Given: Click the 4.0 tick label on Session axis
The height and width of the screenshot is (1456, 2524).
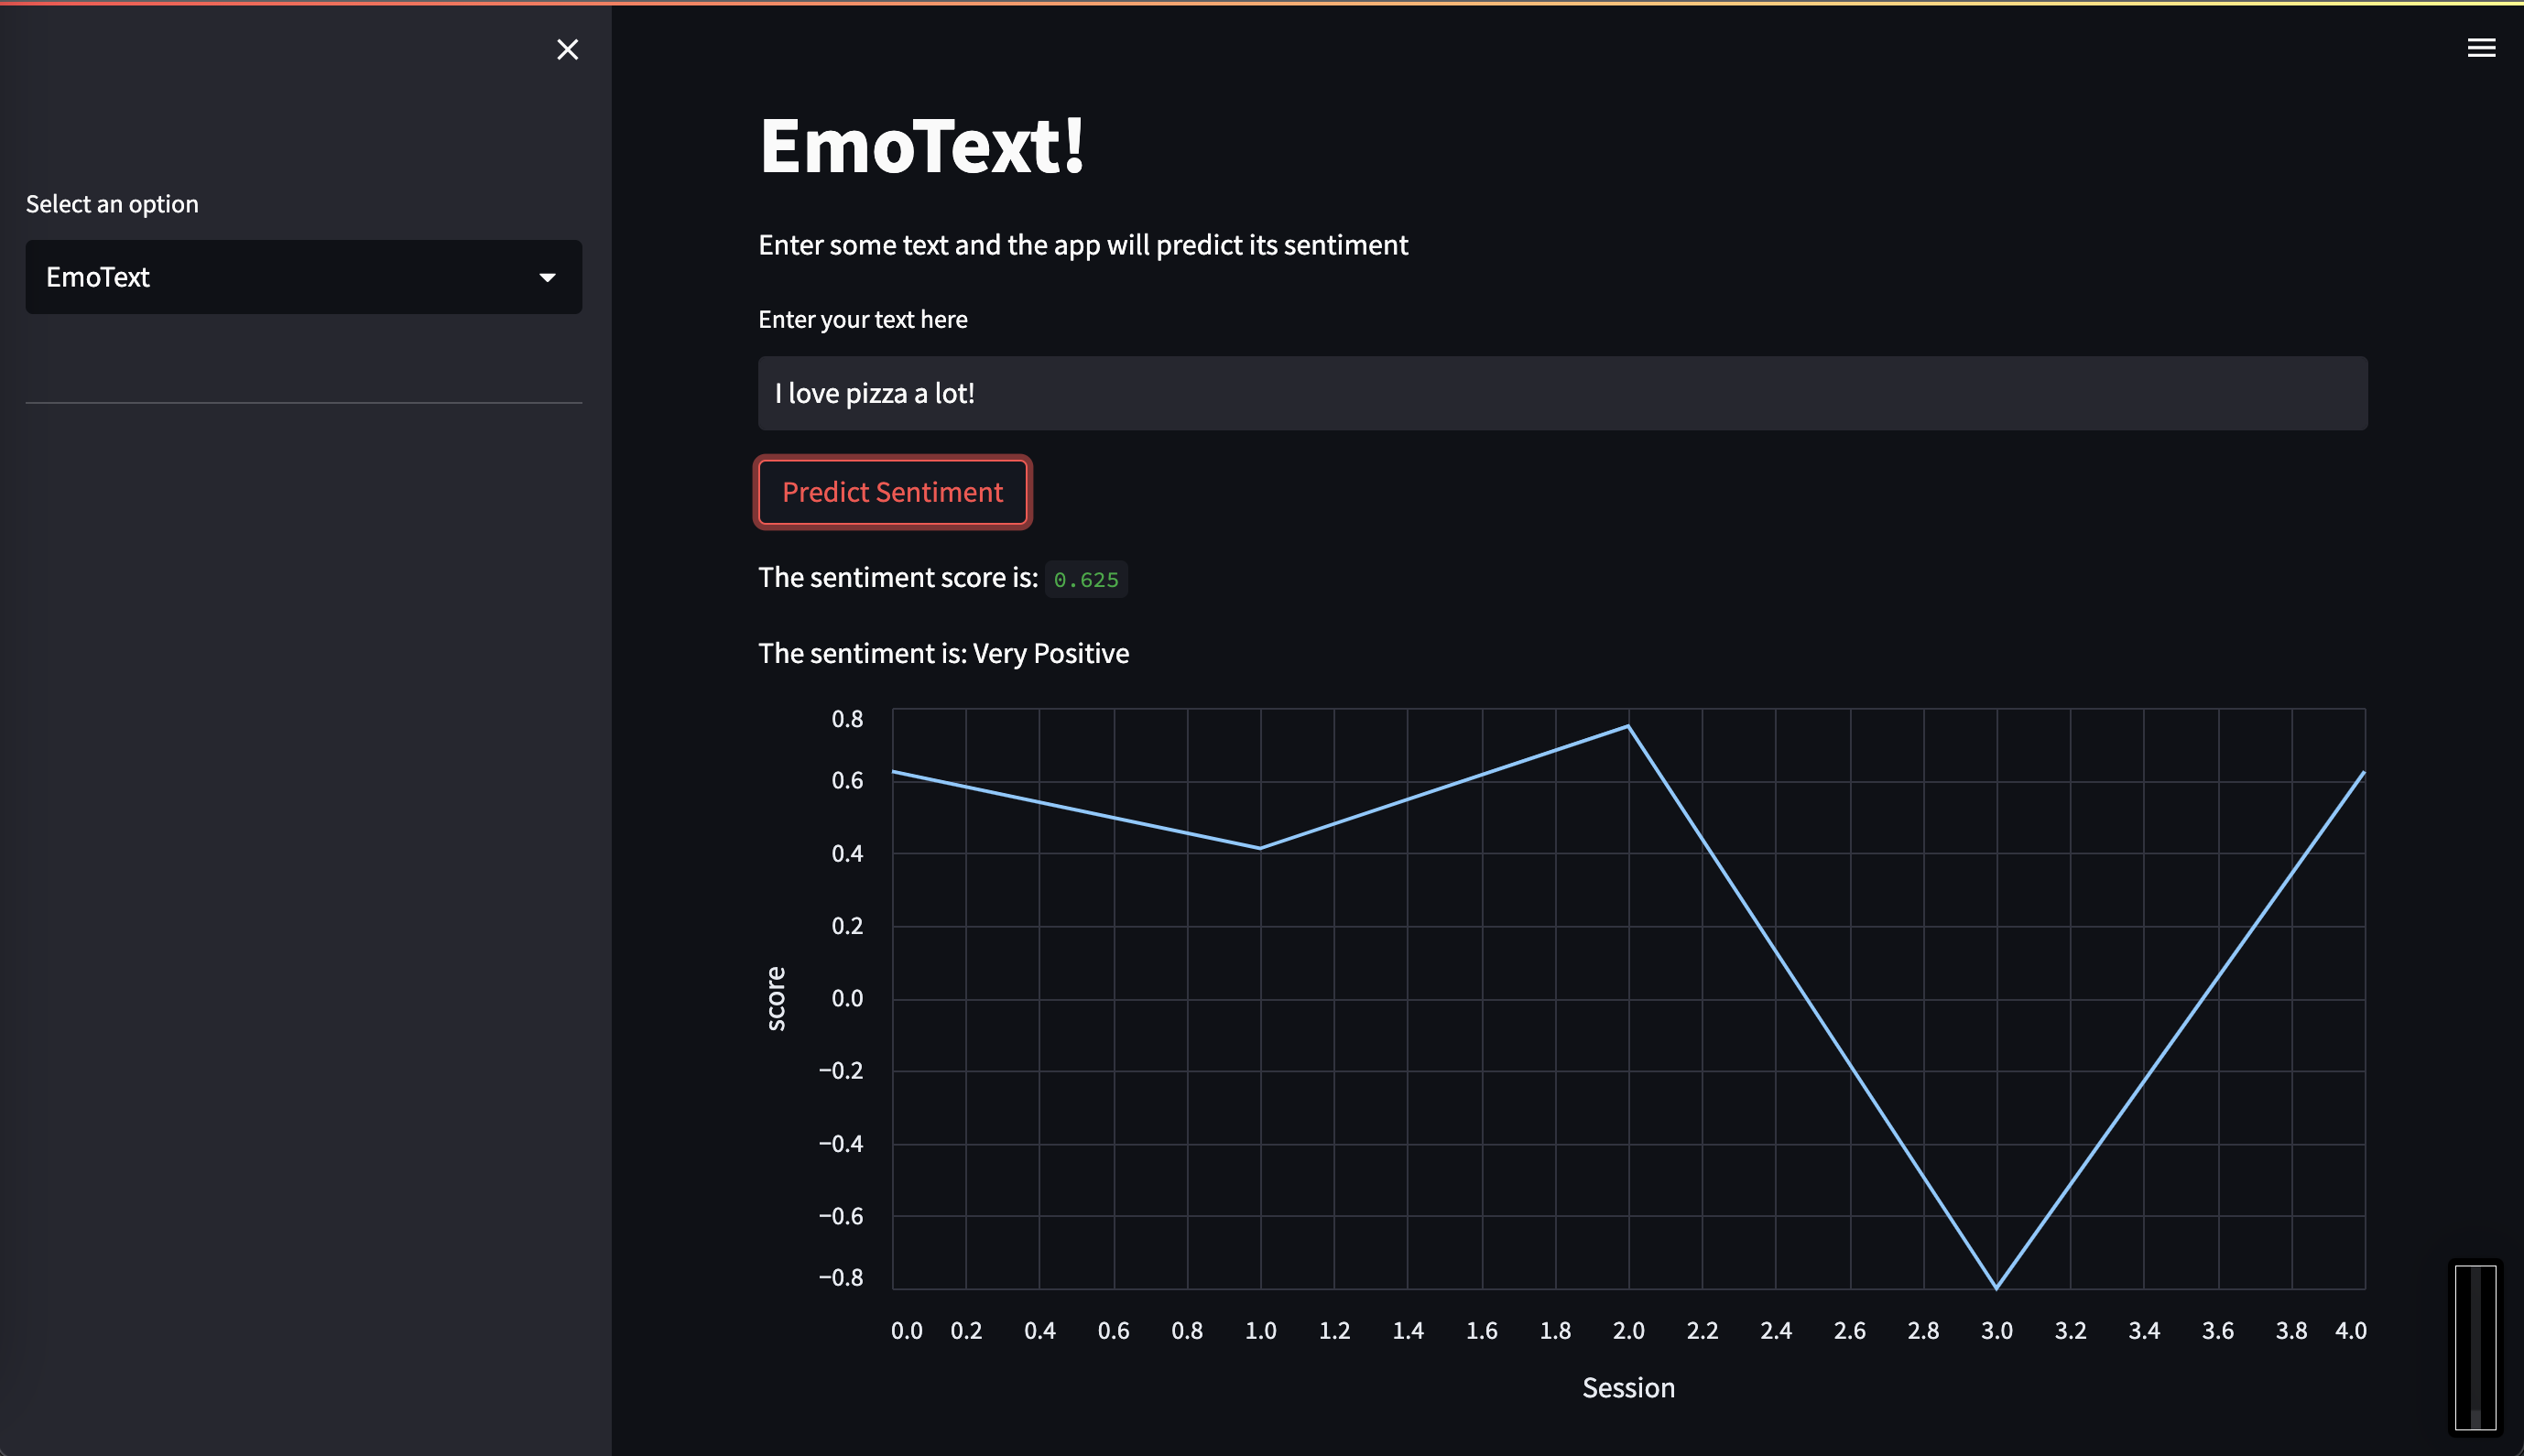Looking at the screenshot, I should point(2350,1331).
